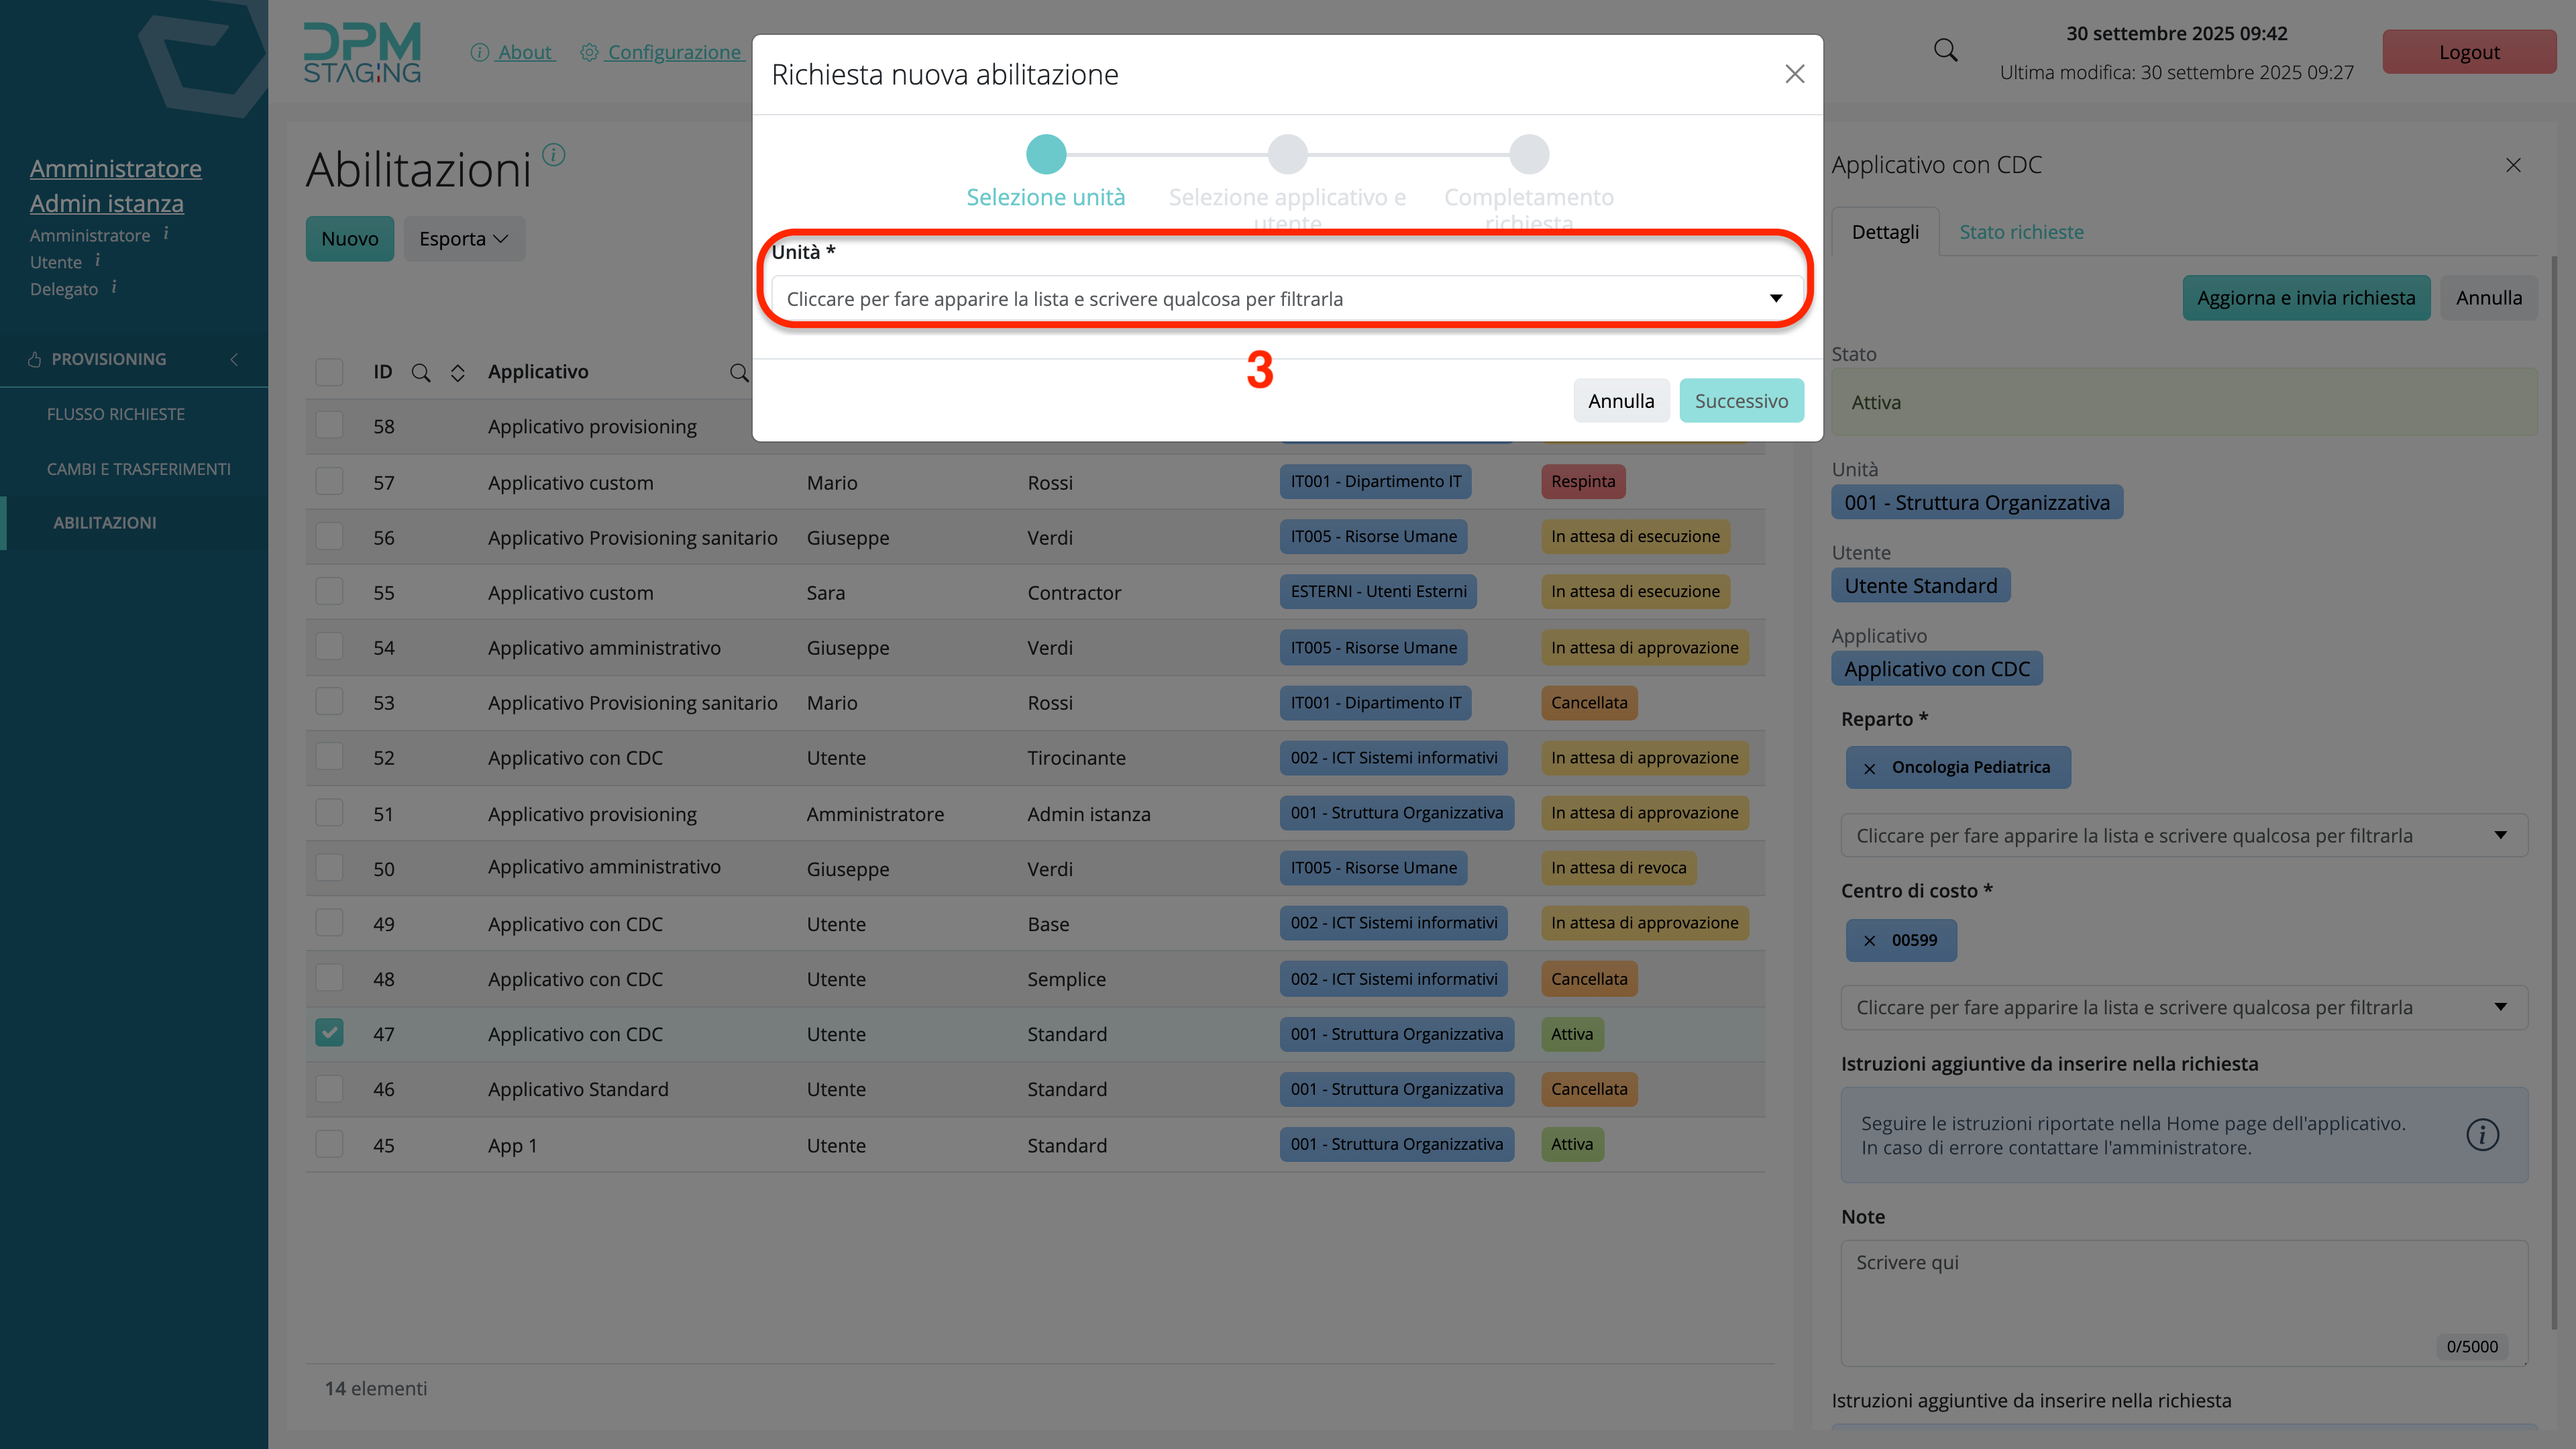Click the ID column search icon
The image size is (2576, 1449).
[421, 373]
